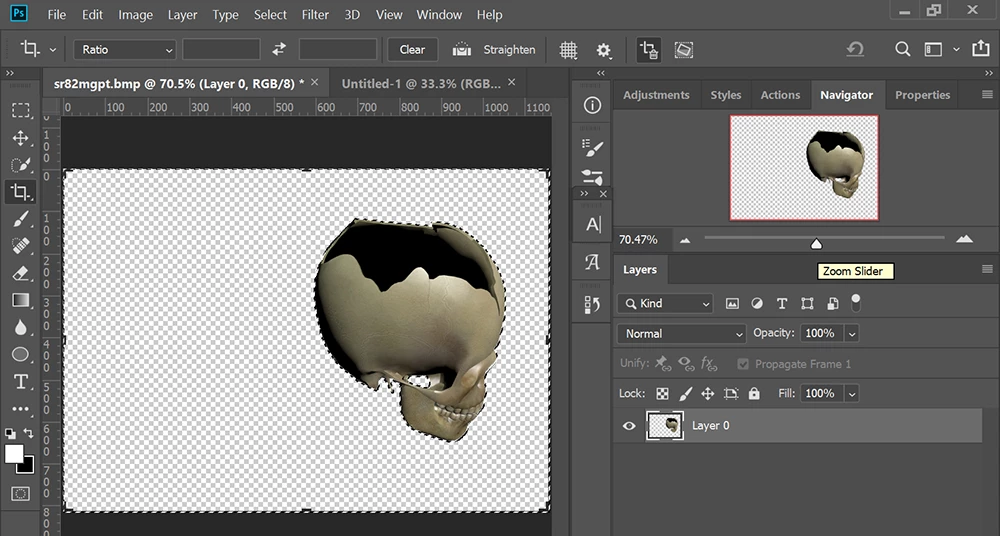
Task: Select the Horizontal Type tool
Action: pyautogui.click(x=20, y=382)
